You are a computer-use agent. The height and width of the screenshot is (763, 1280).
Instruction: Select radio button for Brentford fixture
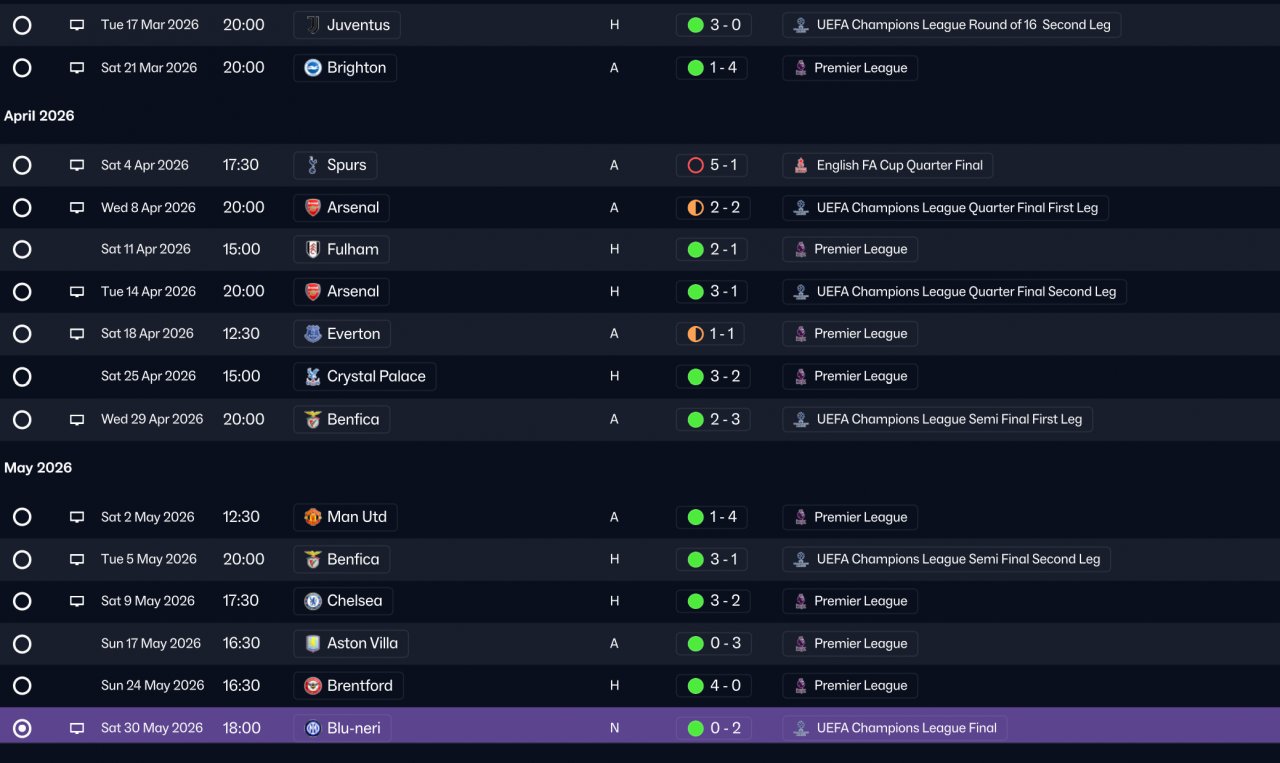point(22,686)
